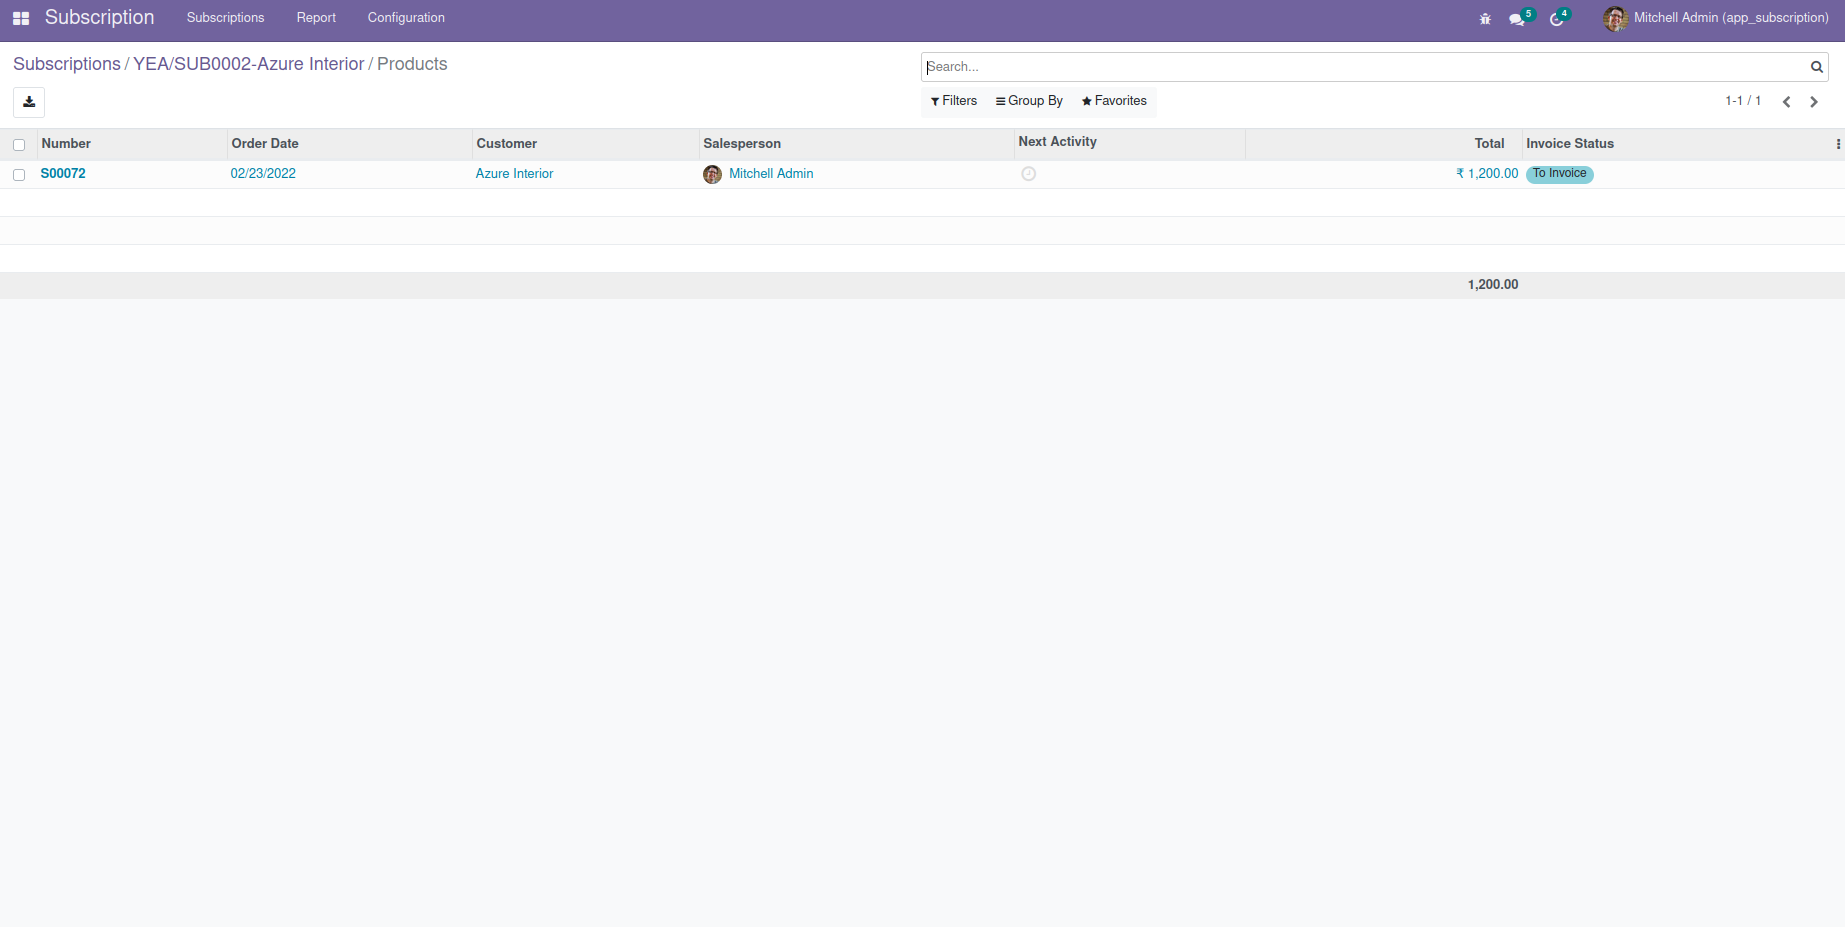This screenshot has height=927, width=1845.
Task: Click the 1,200.00 footer sum
Action: pyautogui.click(x=1493, y=285)
